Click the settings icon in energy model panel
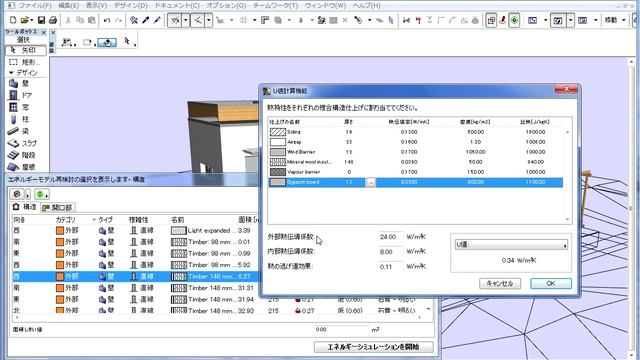 coord(17,194)
